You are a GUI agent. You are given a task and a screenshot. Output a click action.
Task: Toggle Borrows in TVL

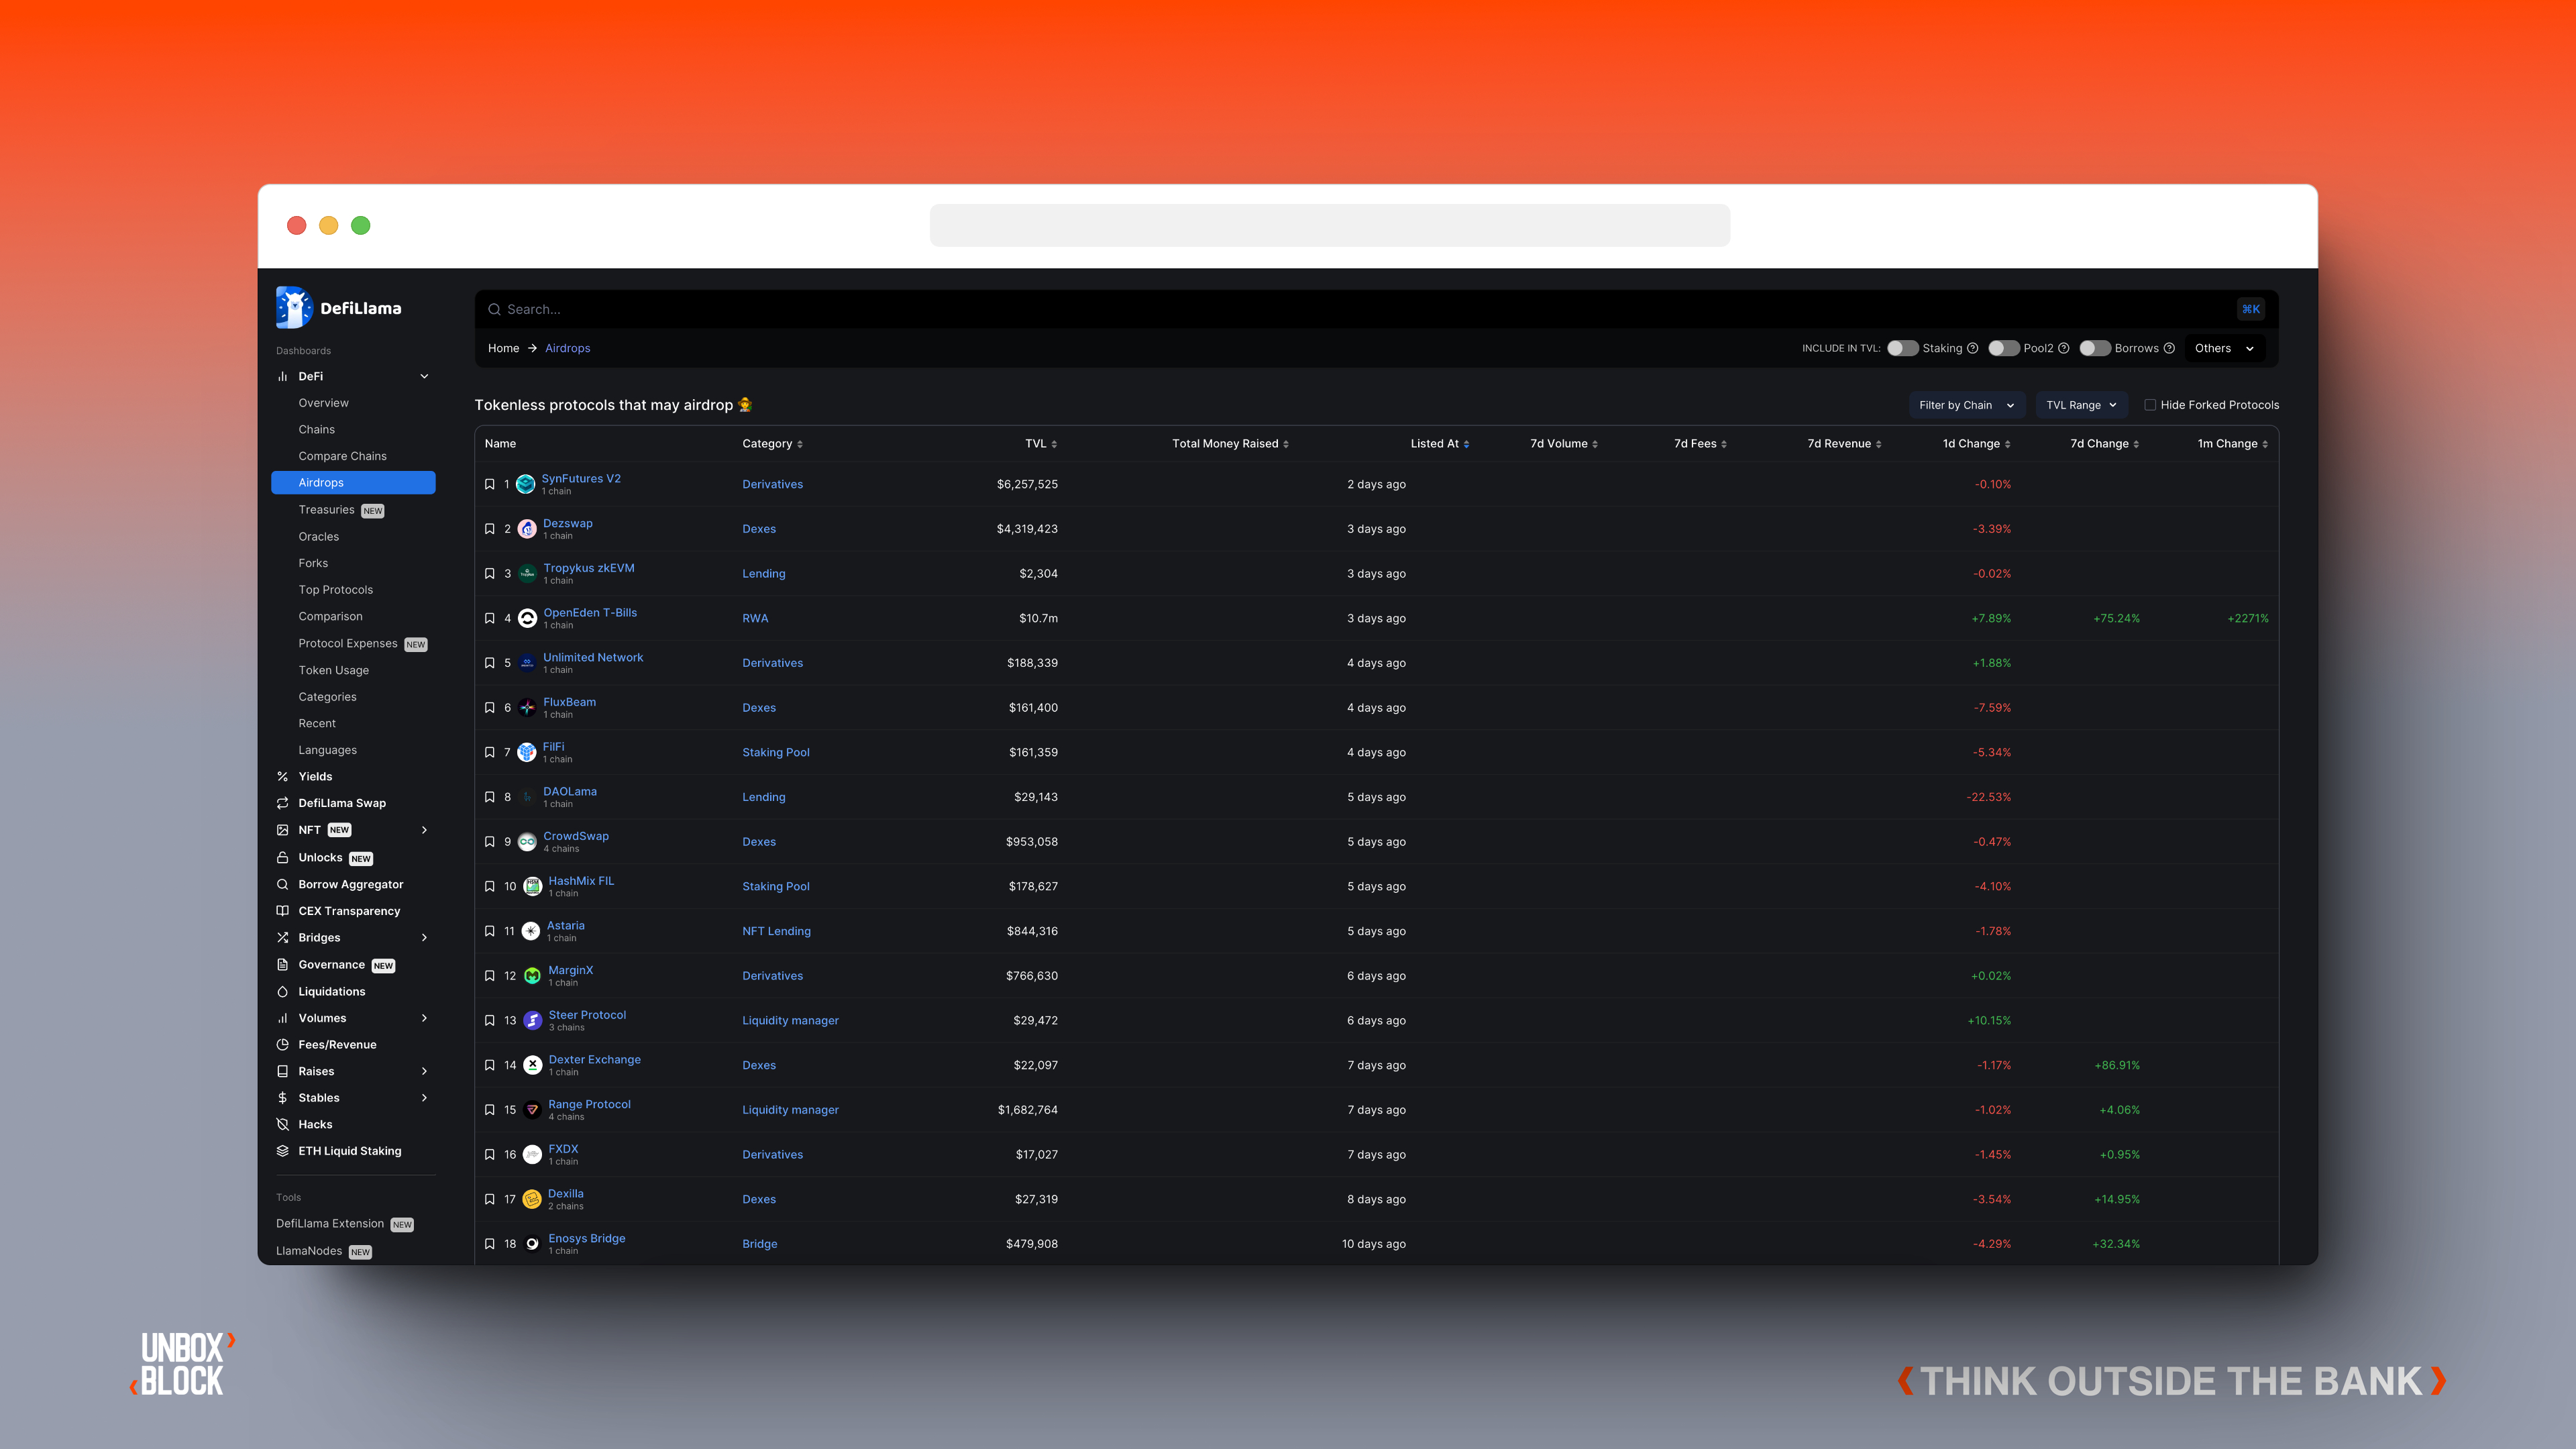coord(2095,348)
